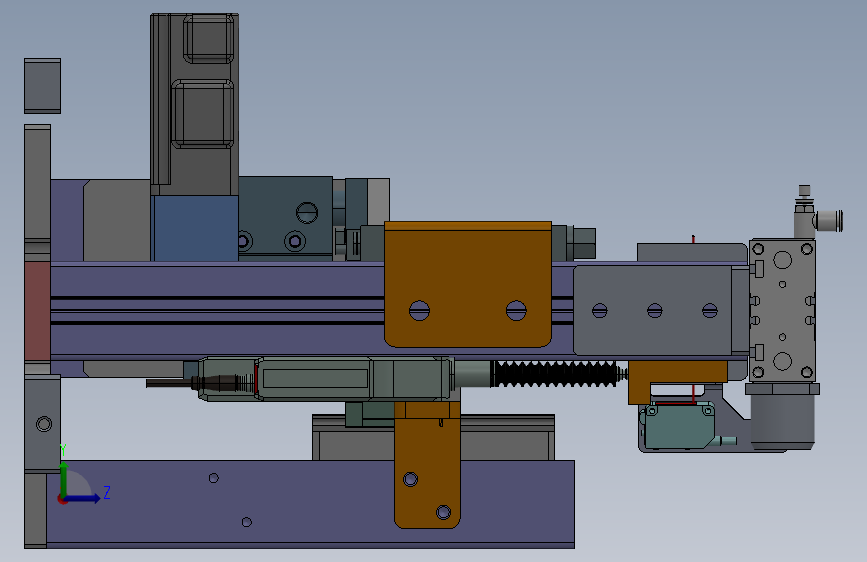Viewport: 867px width, 562px height.
Task: Select the upper rounded pocket of the tall column
Action: coord(208,39)
